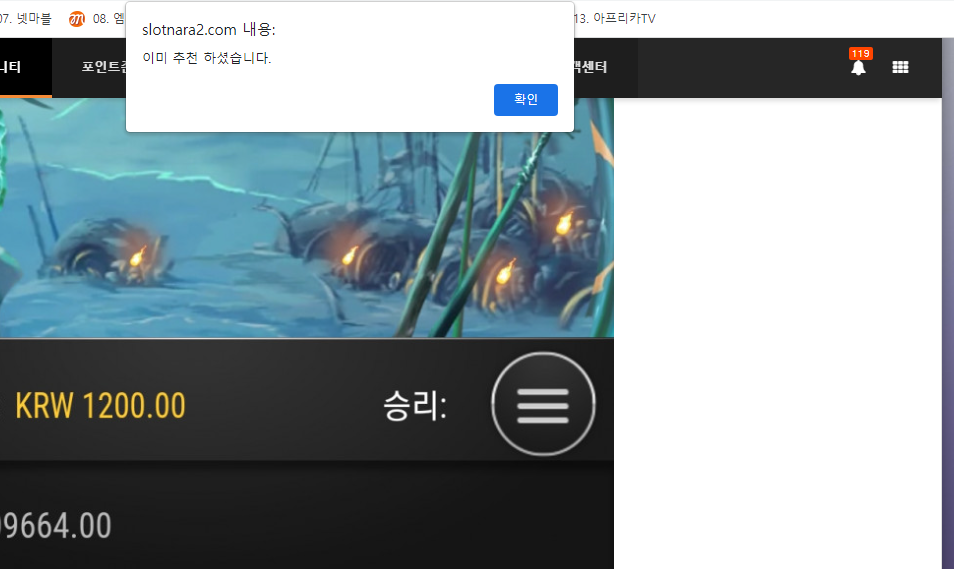Click the alert message 이미 추천 하셨습니다.

[x=207, y=58]
